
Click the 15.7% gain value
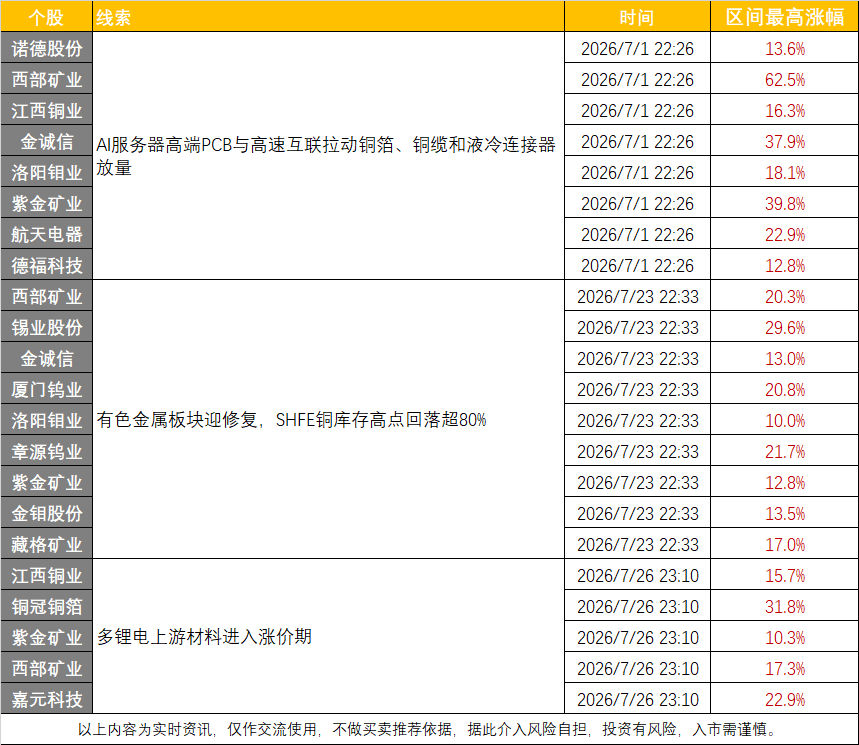pyautogui.click(x=784, y=576)
